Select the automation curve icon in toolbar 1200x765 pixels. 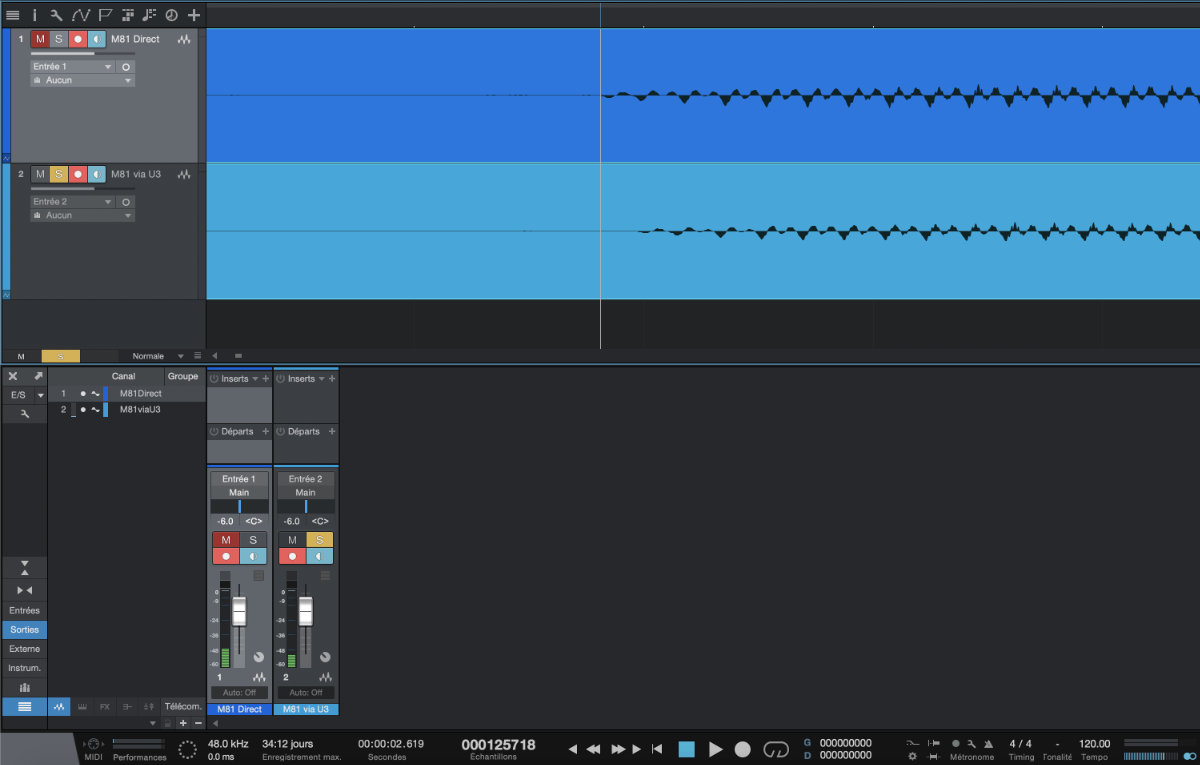[x=80, y=15]
